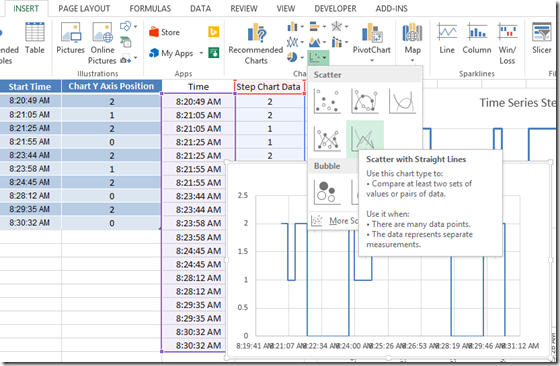Select the Time column header cell

pos(198,87)
